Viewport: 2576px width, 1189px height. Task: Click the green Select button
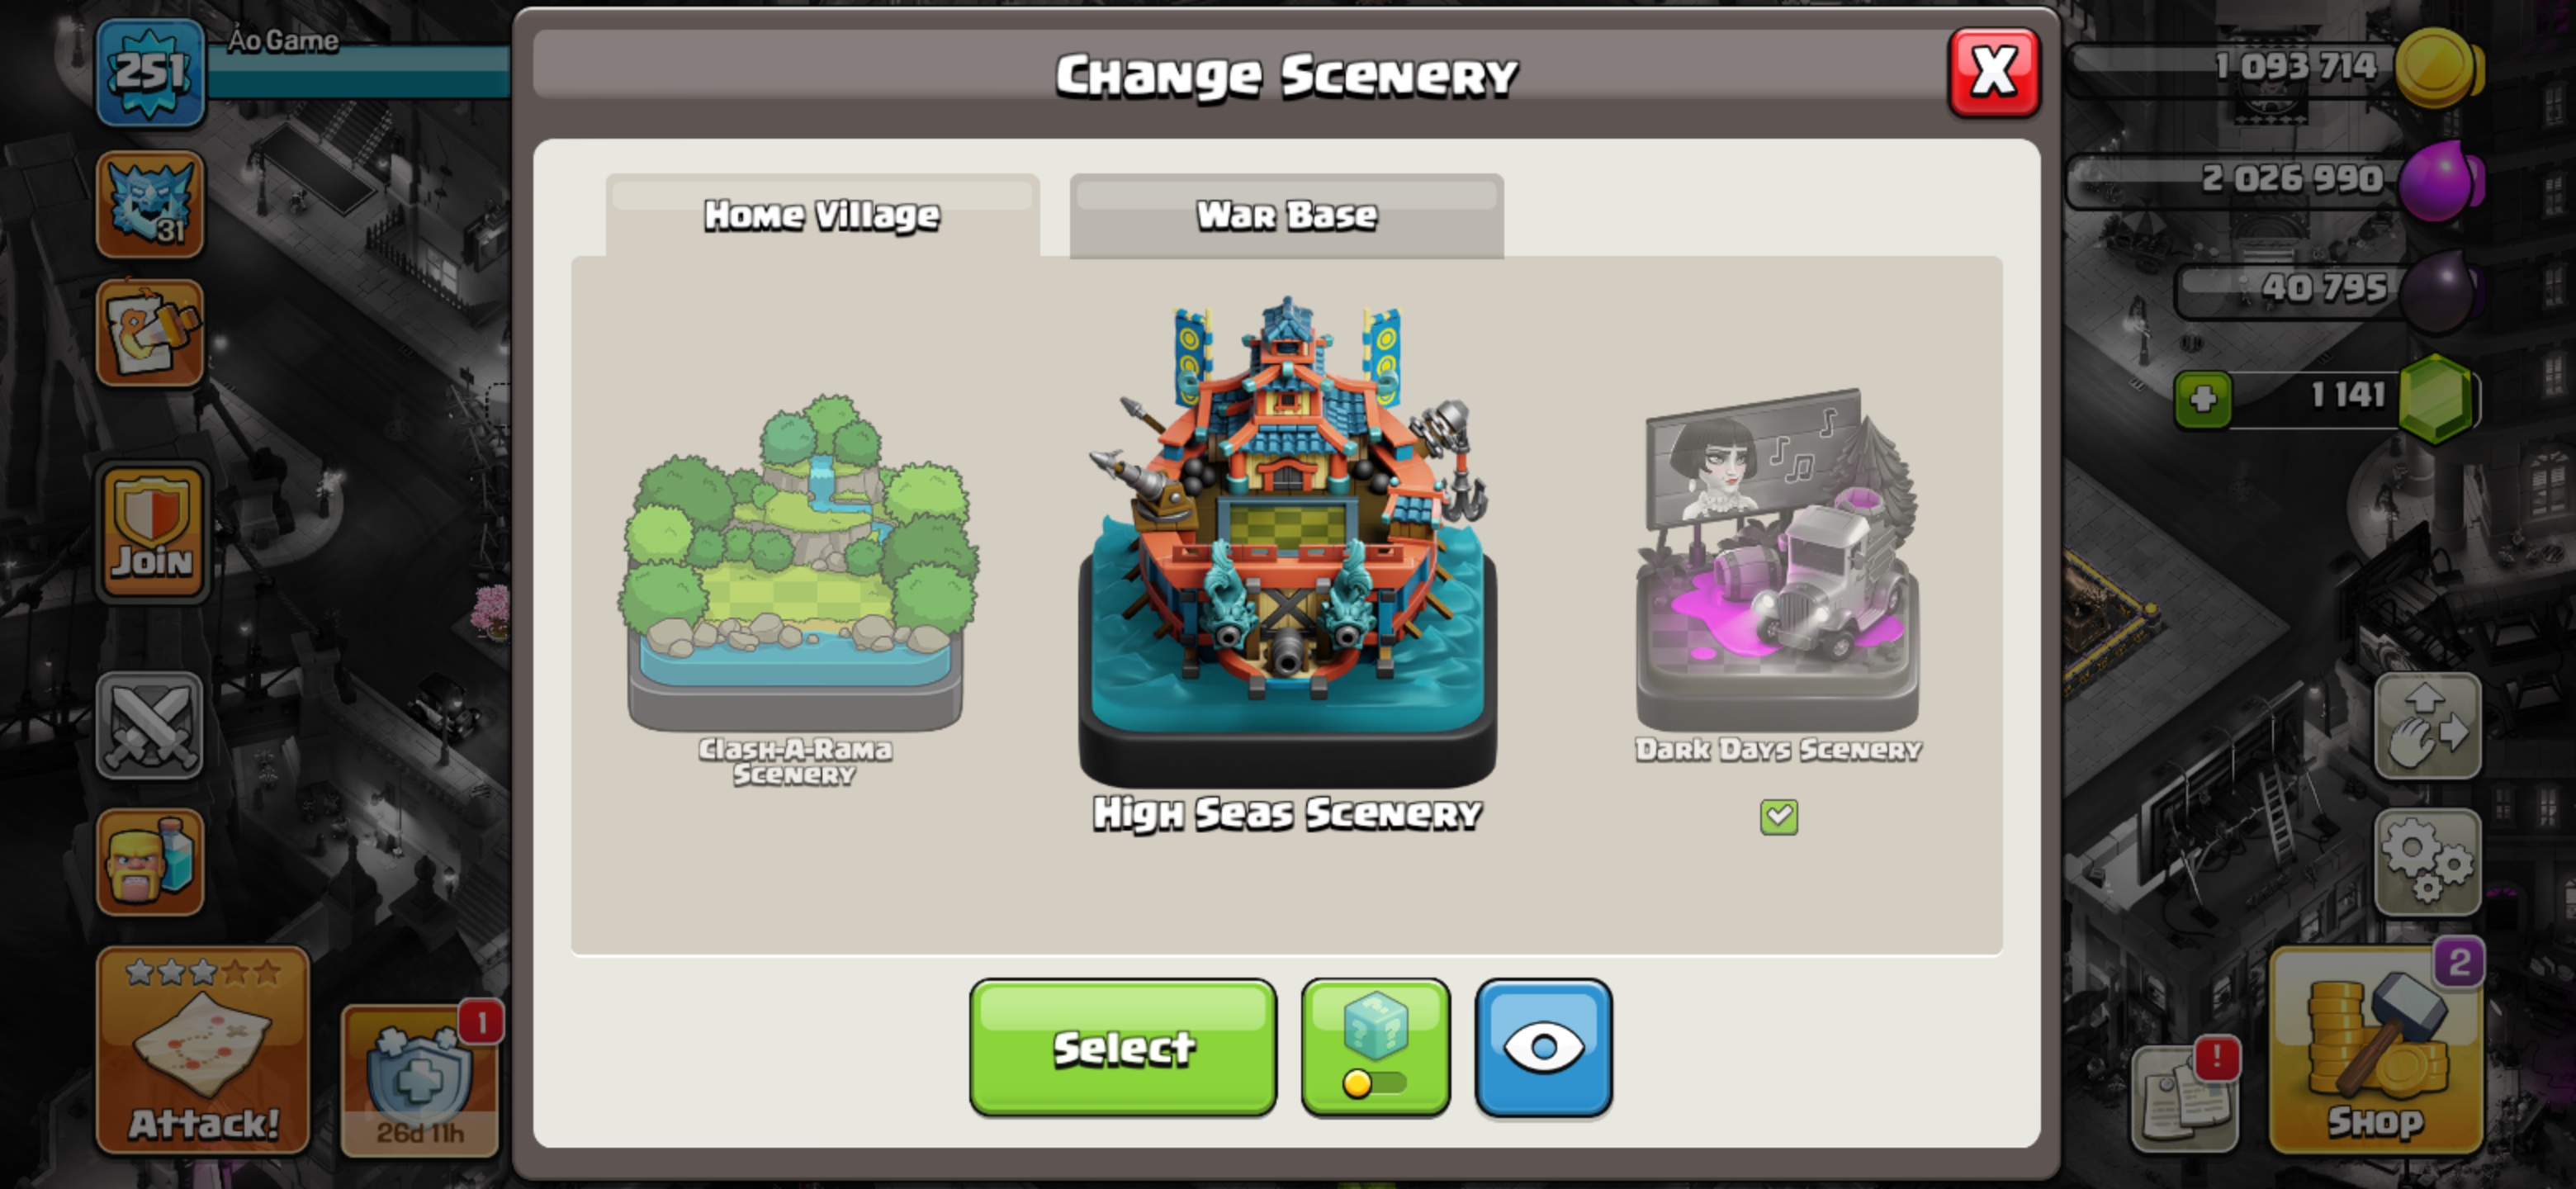1122,1047
